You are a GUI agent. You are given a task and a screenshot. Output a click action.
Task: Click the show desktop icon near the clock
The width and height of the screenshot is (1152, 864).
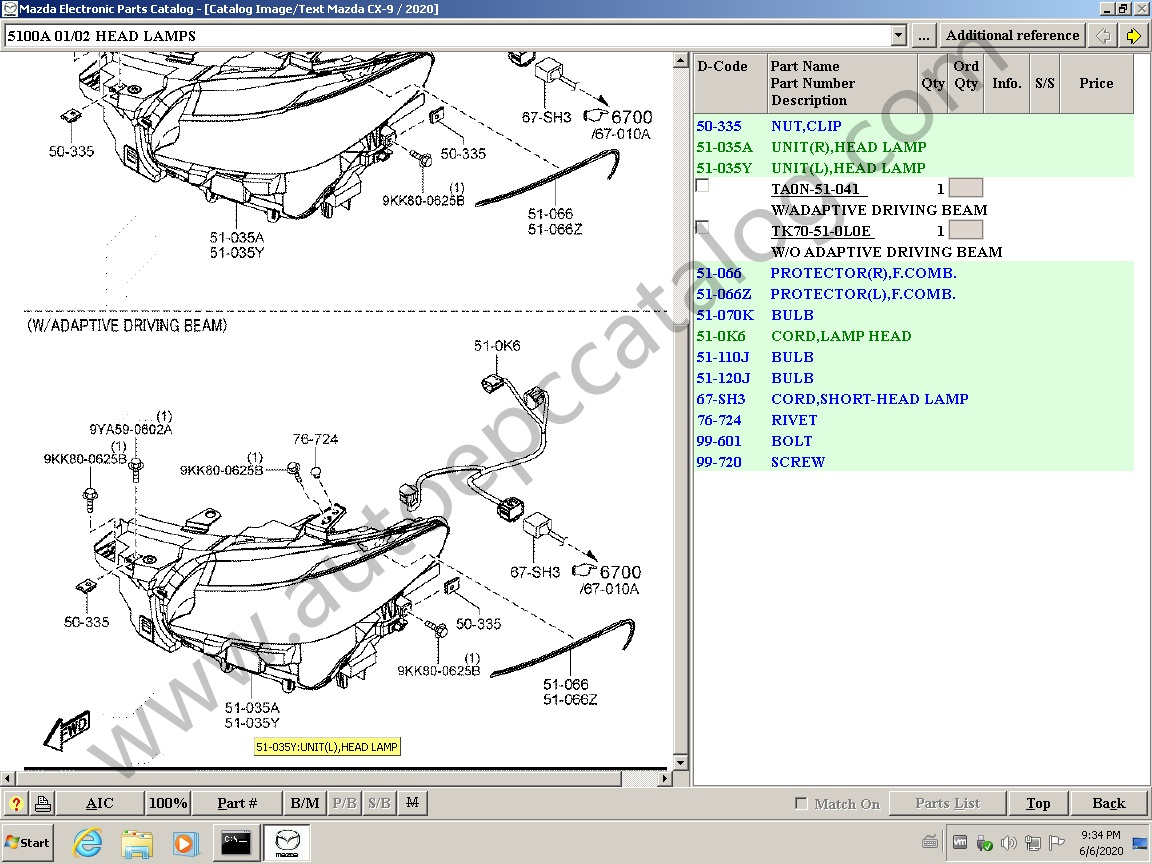[1140, 843]
